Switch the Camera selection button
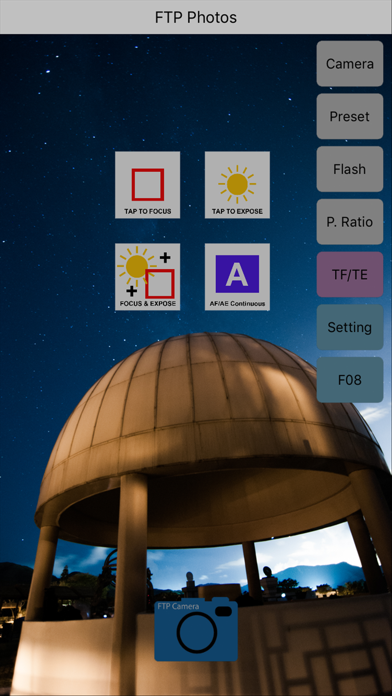Image resolution: width=392 pixels, height=696 pixels. [350, 63]
